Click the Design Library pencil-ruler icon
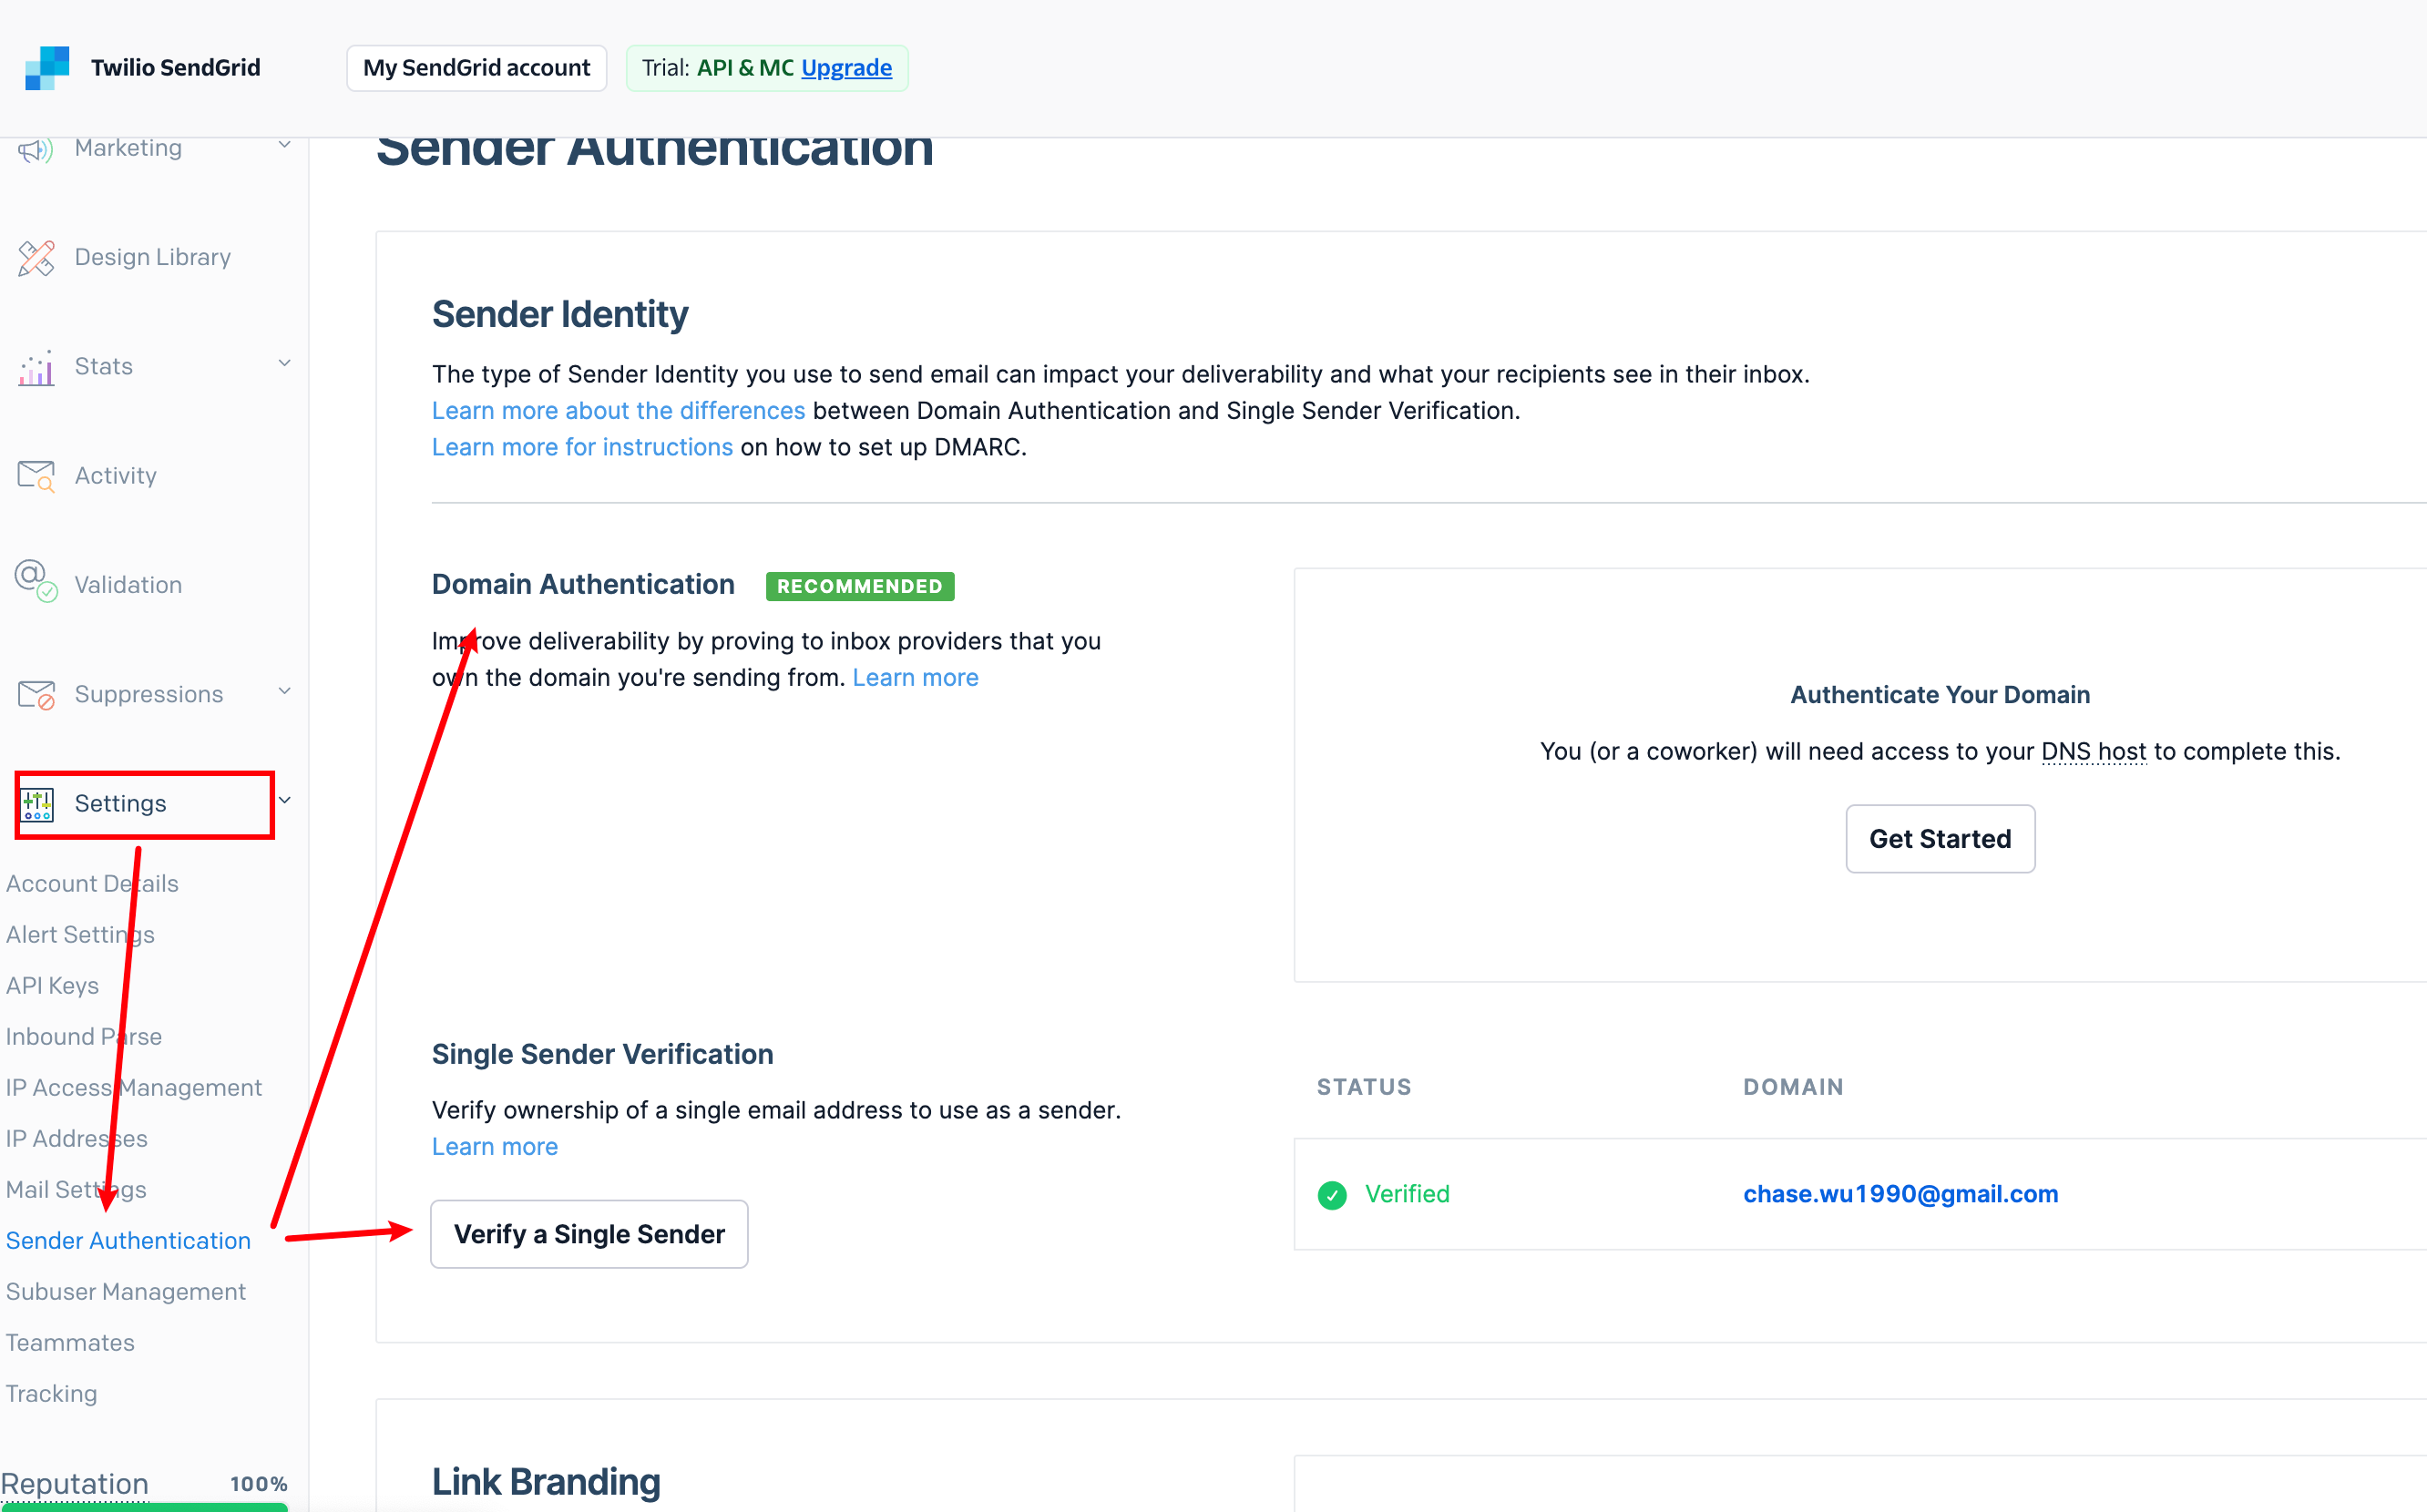2427x1512 pixels. [x=36, y=258]
